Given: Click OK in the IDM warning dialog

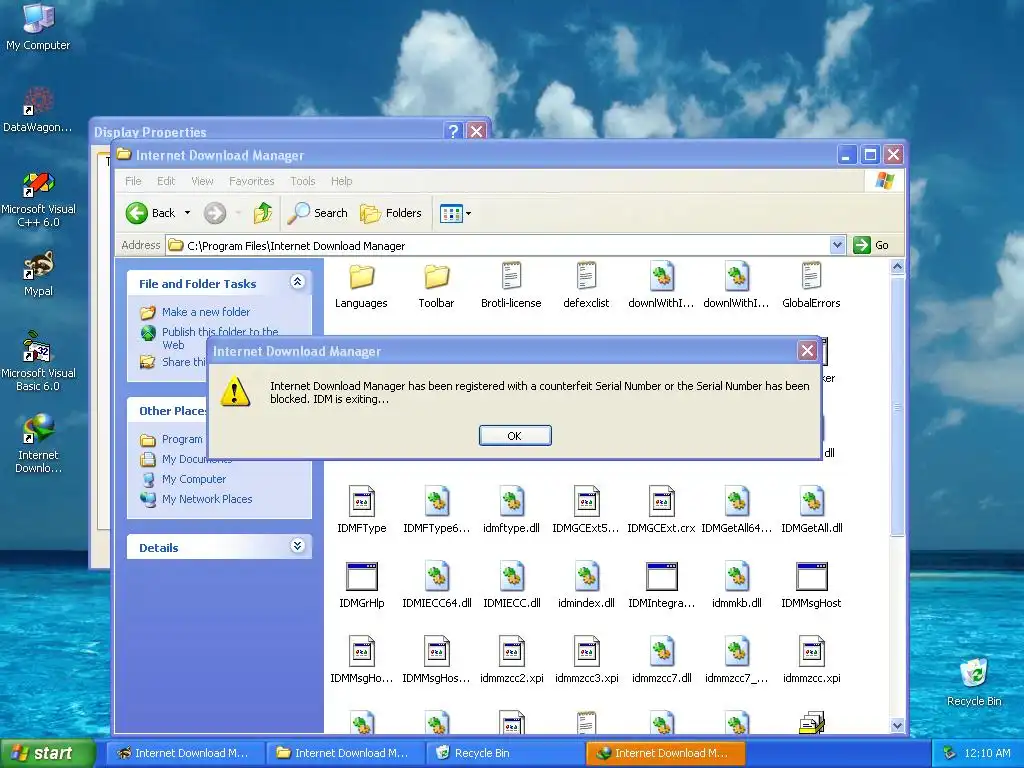Looking at the screenshot, I should click(x=515, y=436).
